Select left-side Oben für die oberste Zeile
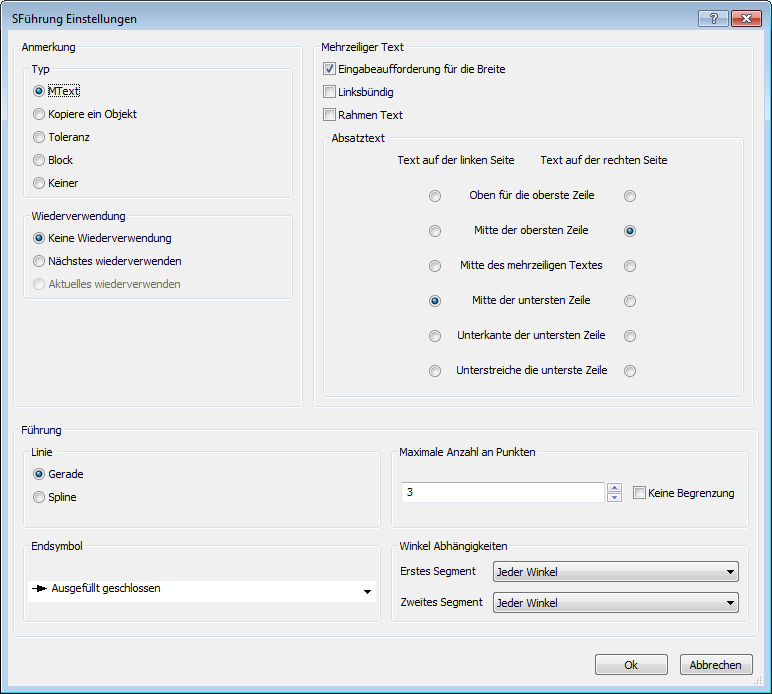This screenshot has width=772, height=694. 435,196
